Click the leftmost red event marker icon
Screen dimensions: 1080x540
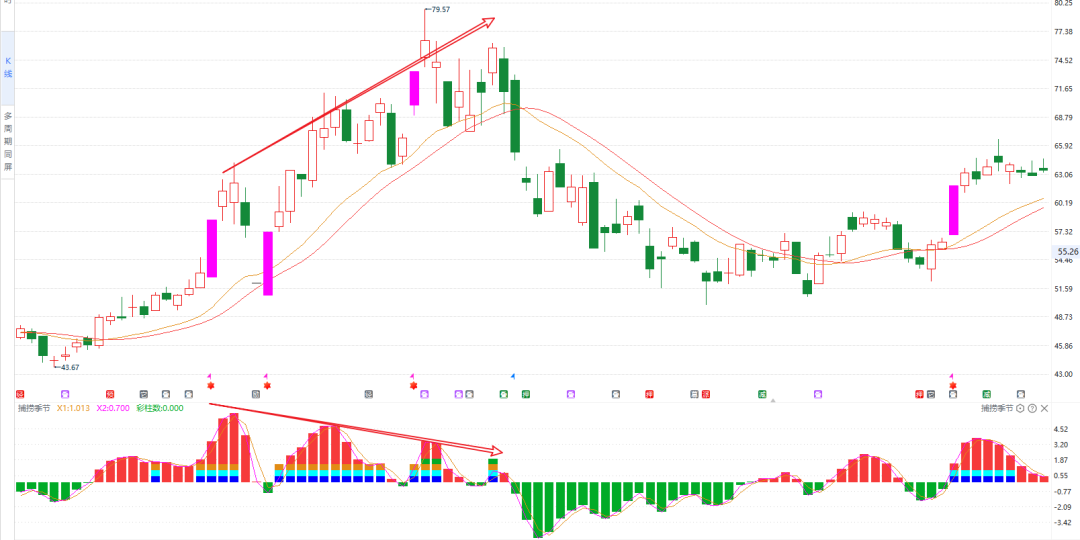point(20,394)
